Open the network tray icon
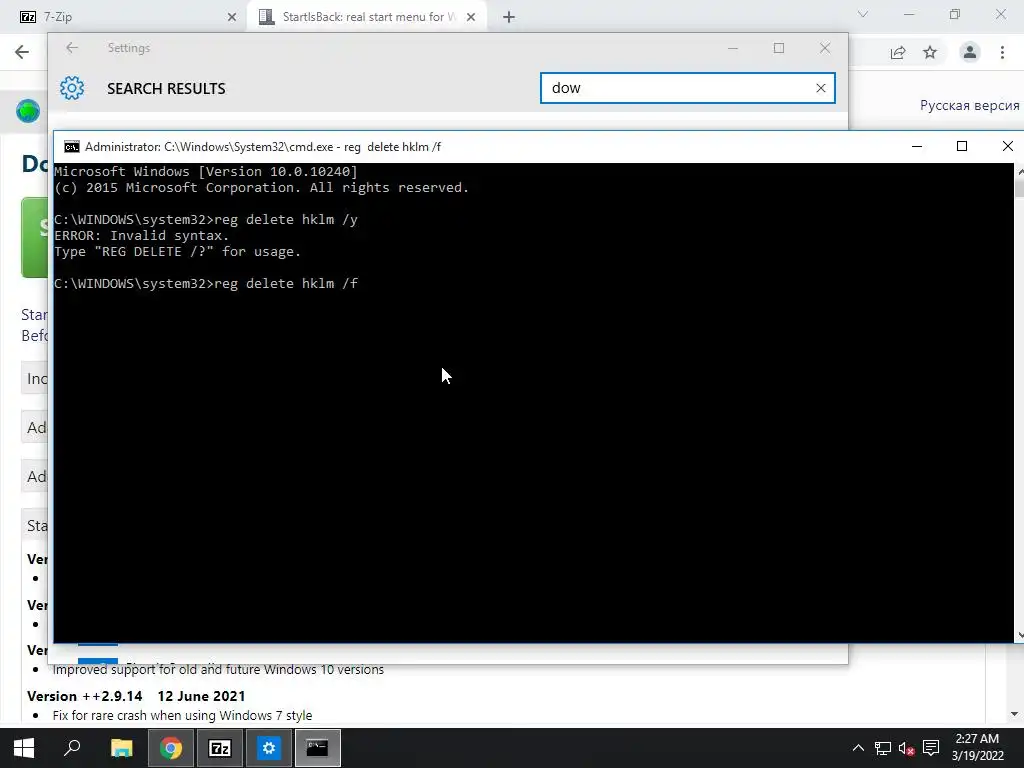 click(883, 748)
